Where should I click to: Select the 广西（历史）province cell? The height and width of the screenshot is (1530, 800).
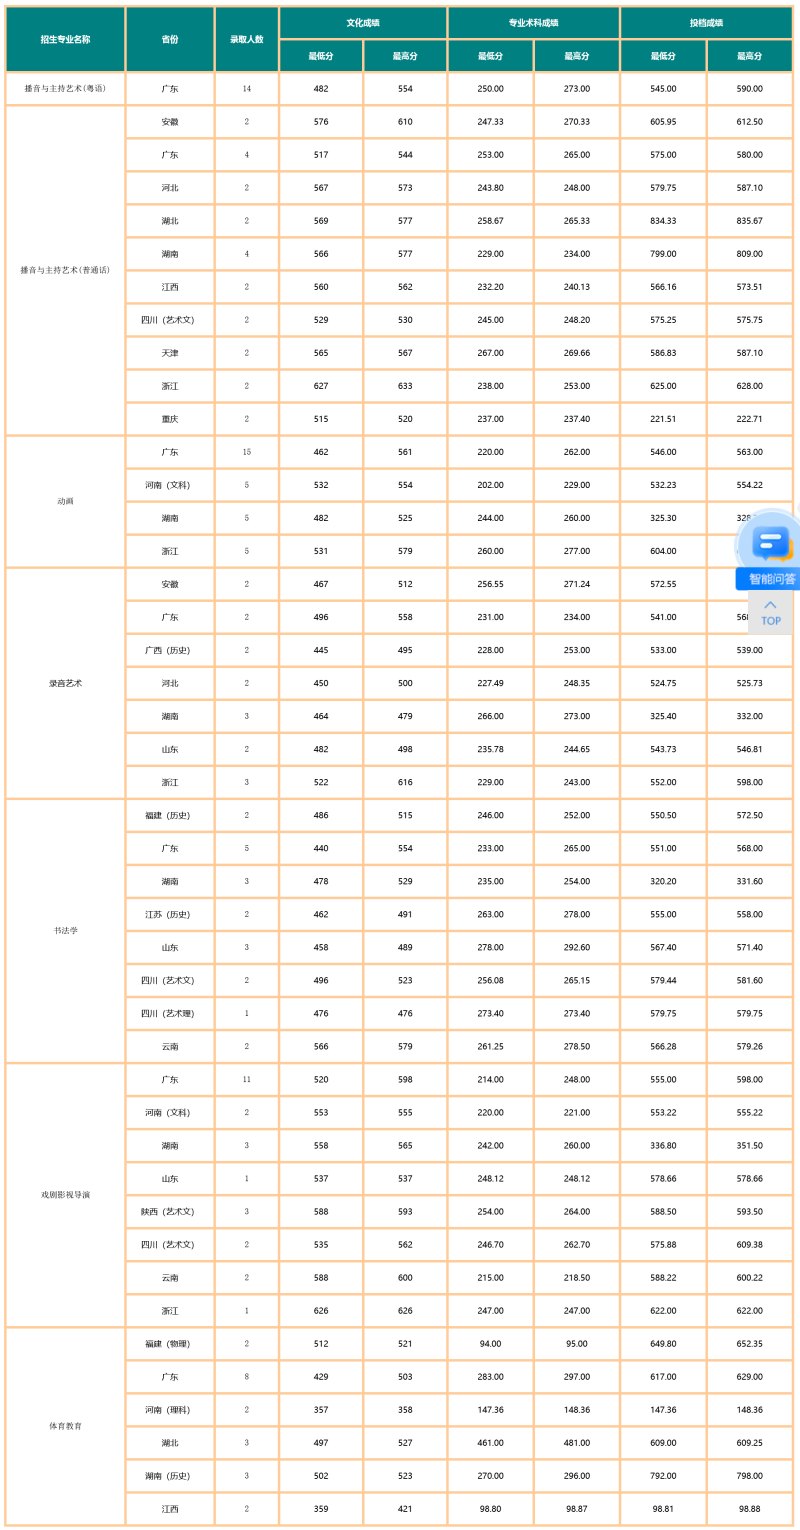point(170,650)
